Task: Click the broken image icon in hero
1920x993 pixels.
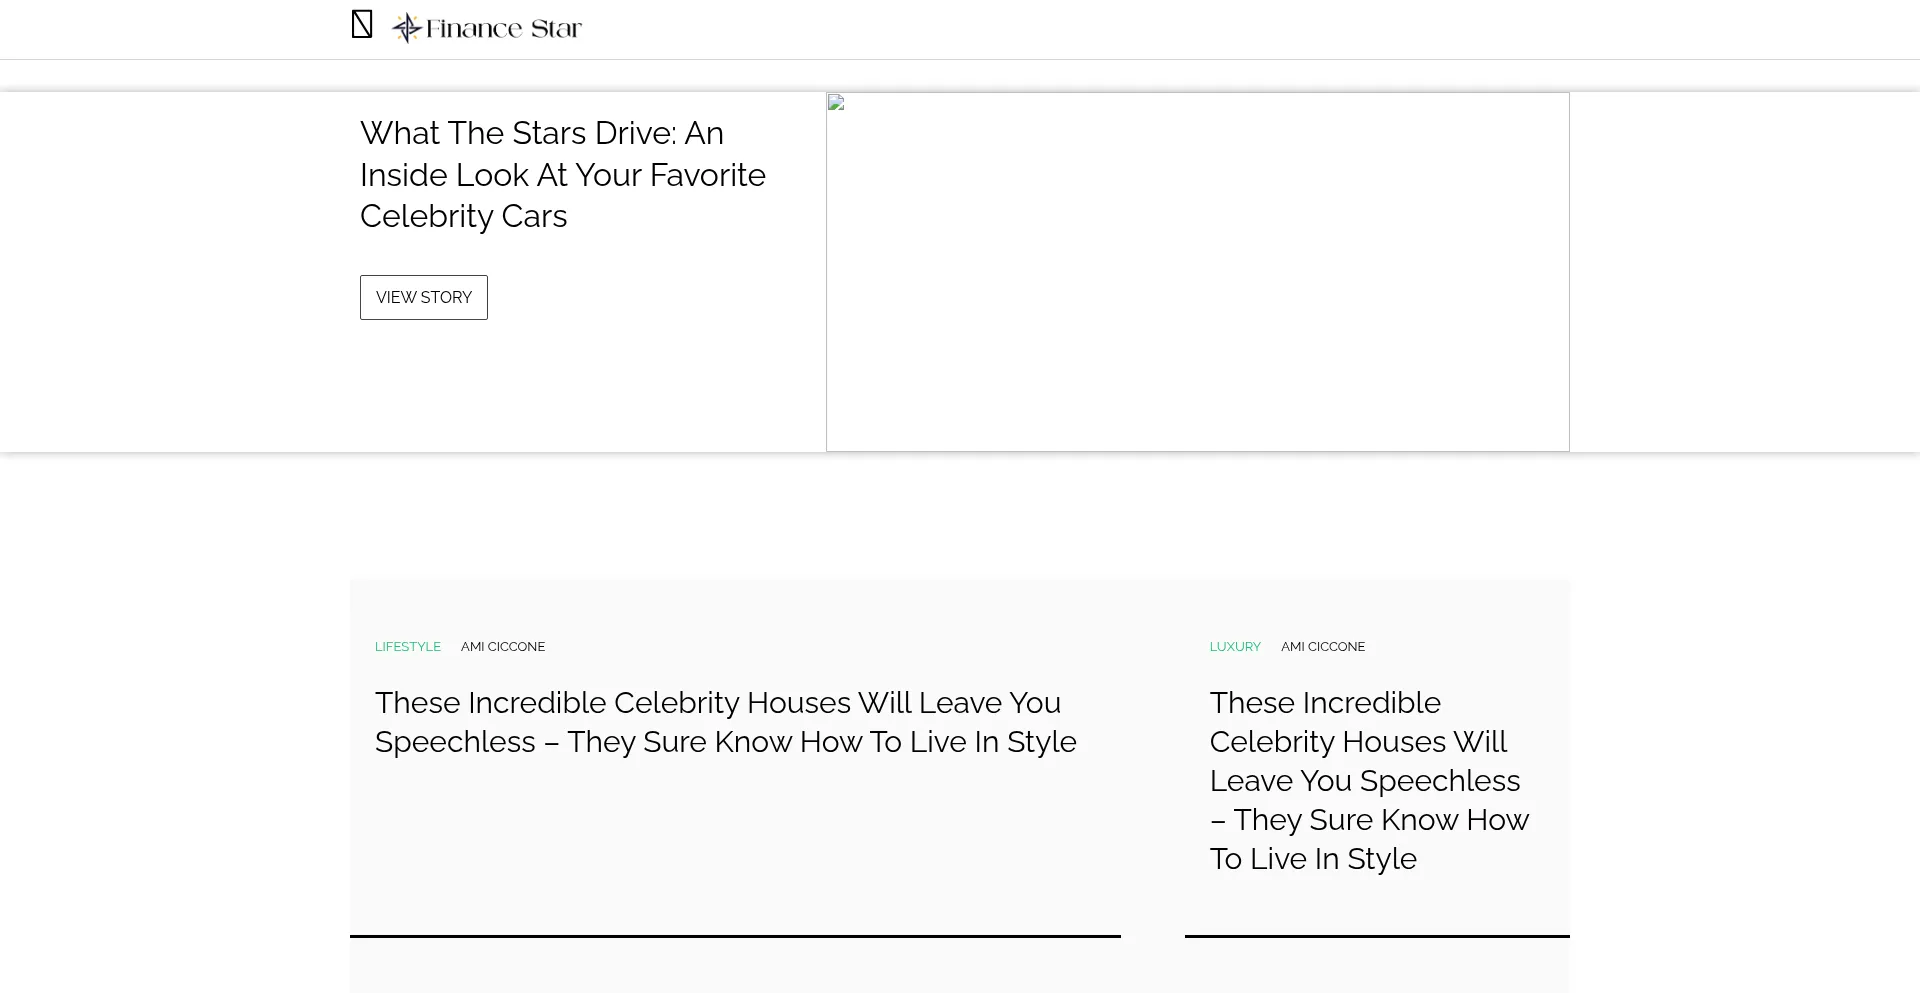Action: [x=836, y=103]
